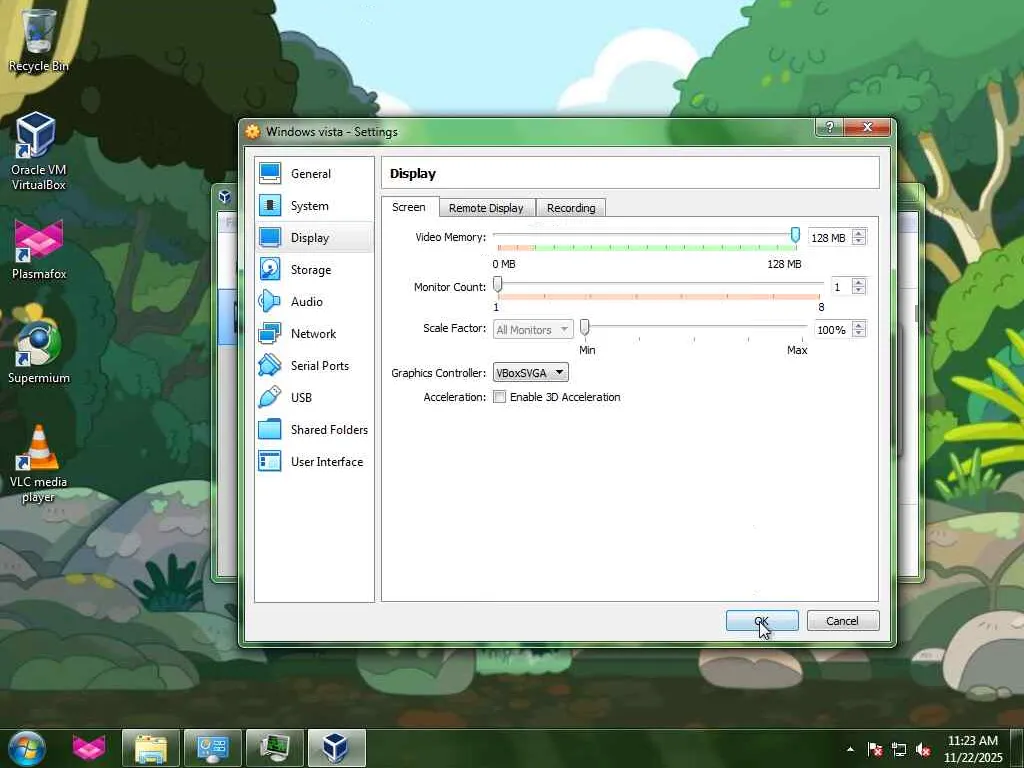Open the Scale Factor All Monitors dropdown
1024x768 pixels.
tap(533, 330)
